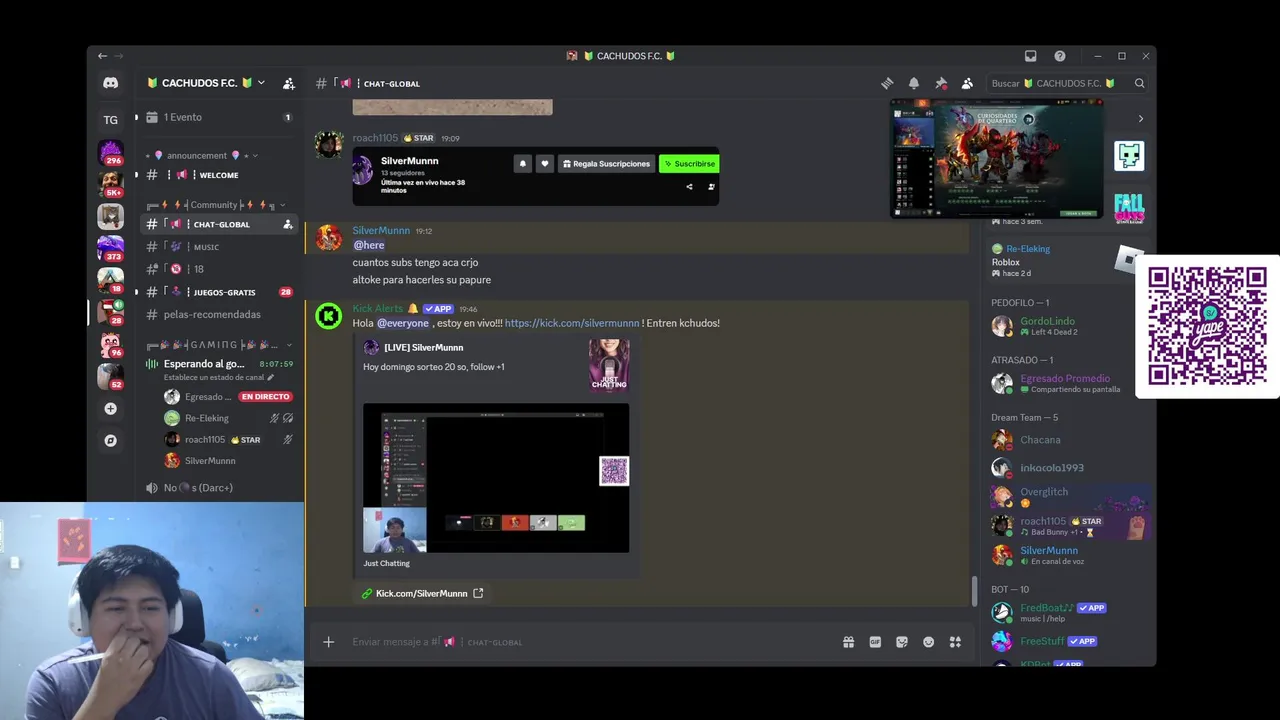Click Suscribirse green button
The width and height of the screenshot is (1280, 720).
(x=689, y=163)
